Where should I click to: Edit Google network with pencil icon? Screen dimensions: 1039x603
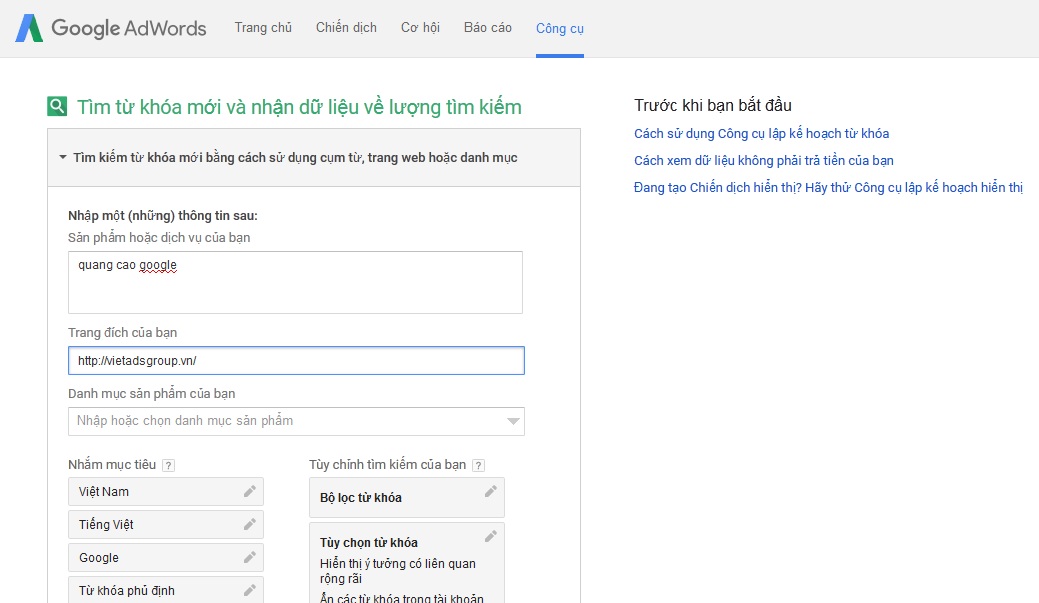tap(249, 557)
